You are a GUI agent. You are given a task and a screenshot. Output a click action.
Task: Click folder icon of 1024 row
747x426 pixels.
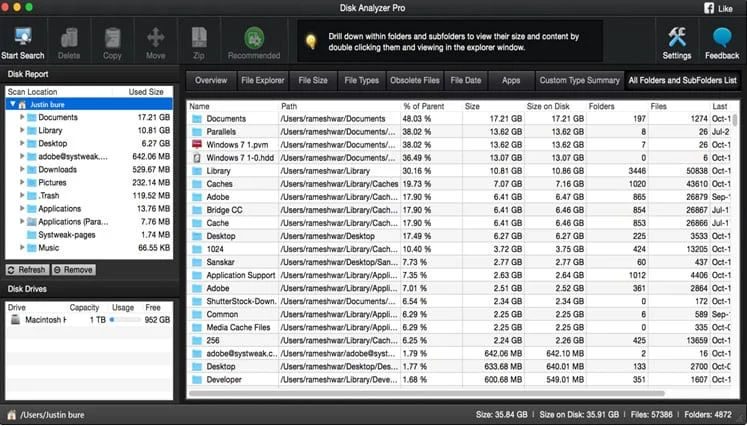click(197, 249)
